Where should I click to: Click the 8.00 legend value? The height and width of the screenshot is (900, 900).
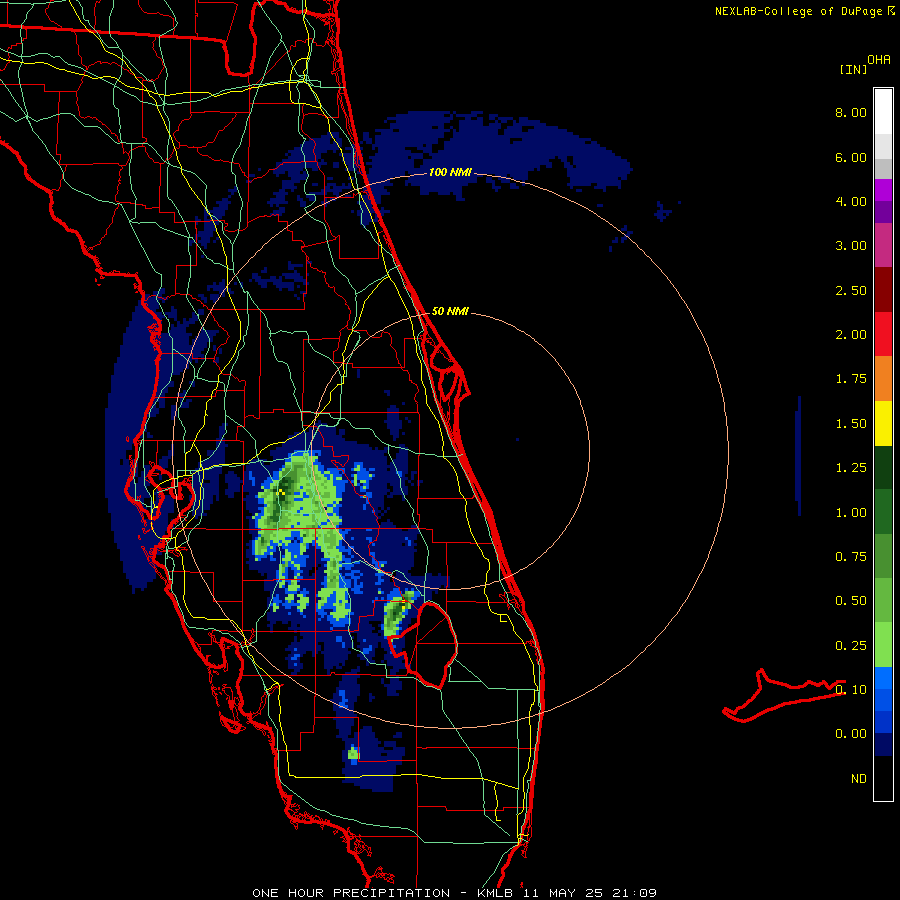pyautogui.click(x=851, y=112)
